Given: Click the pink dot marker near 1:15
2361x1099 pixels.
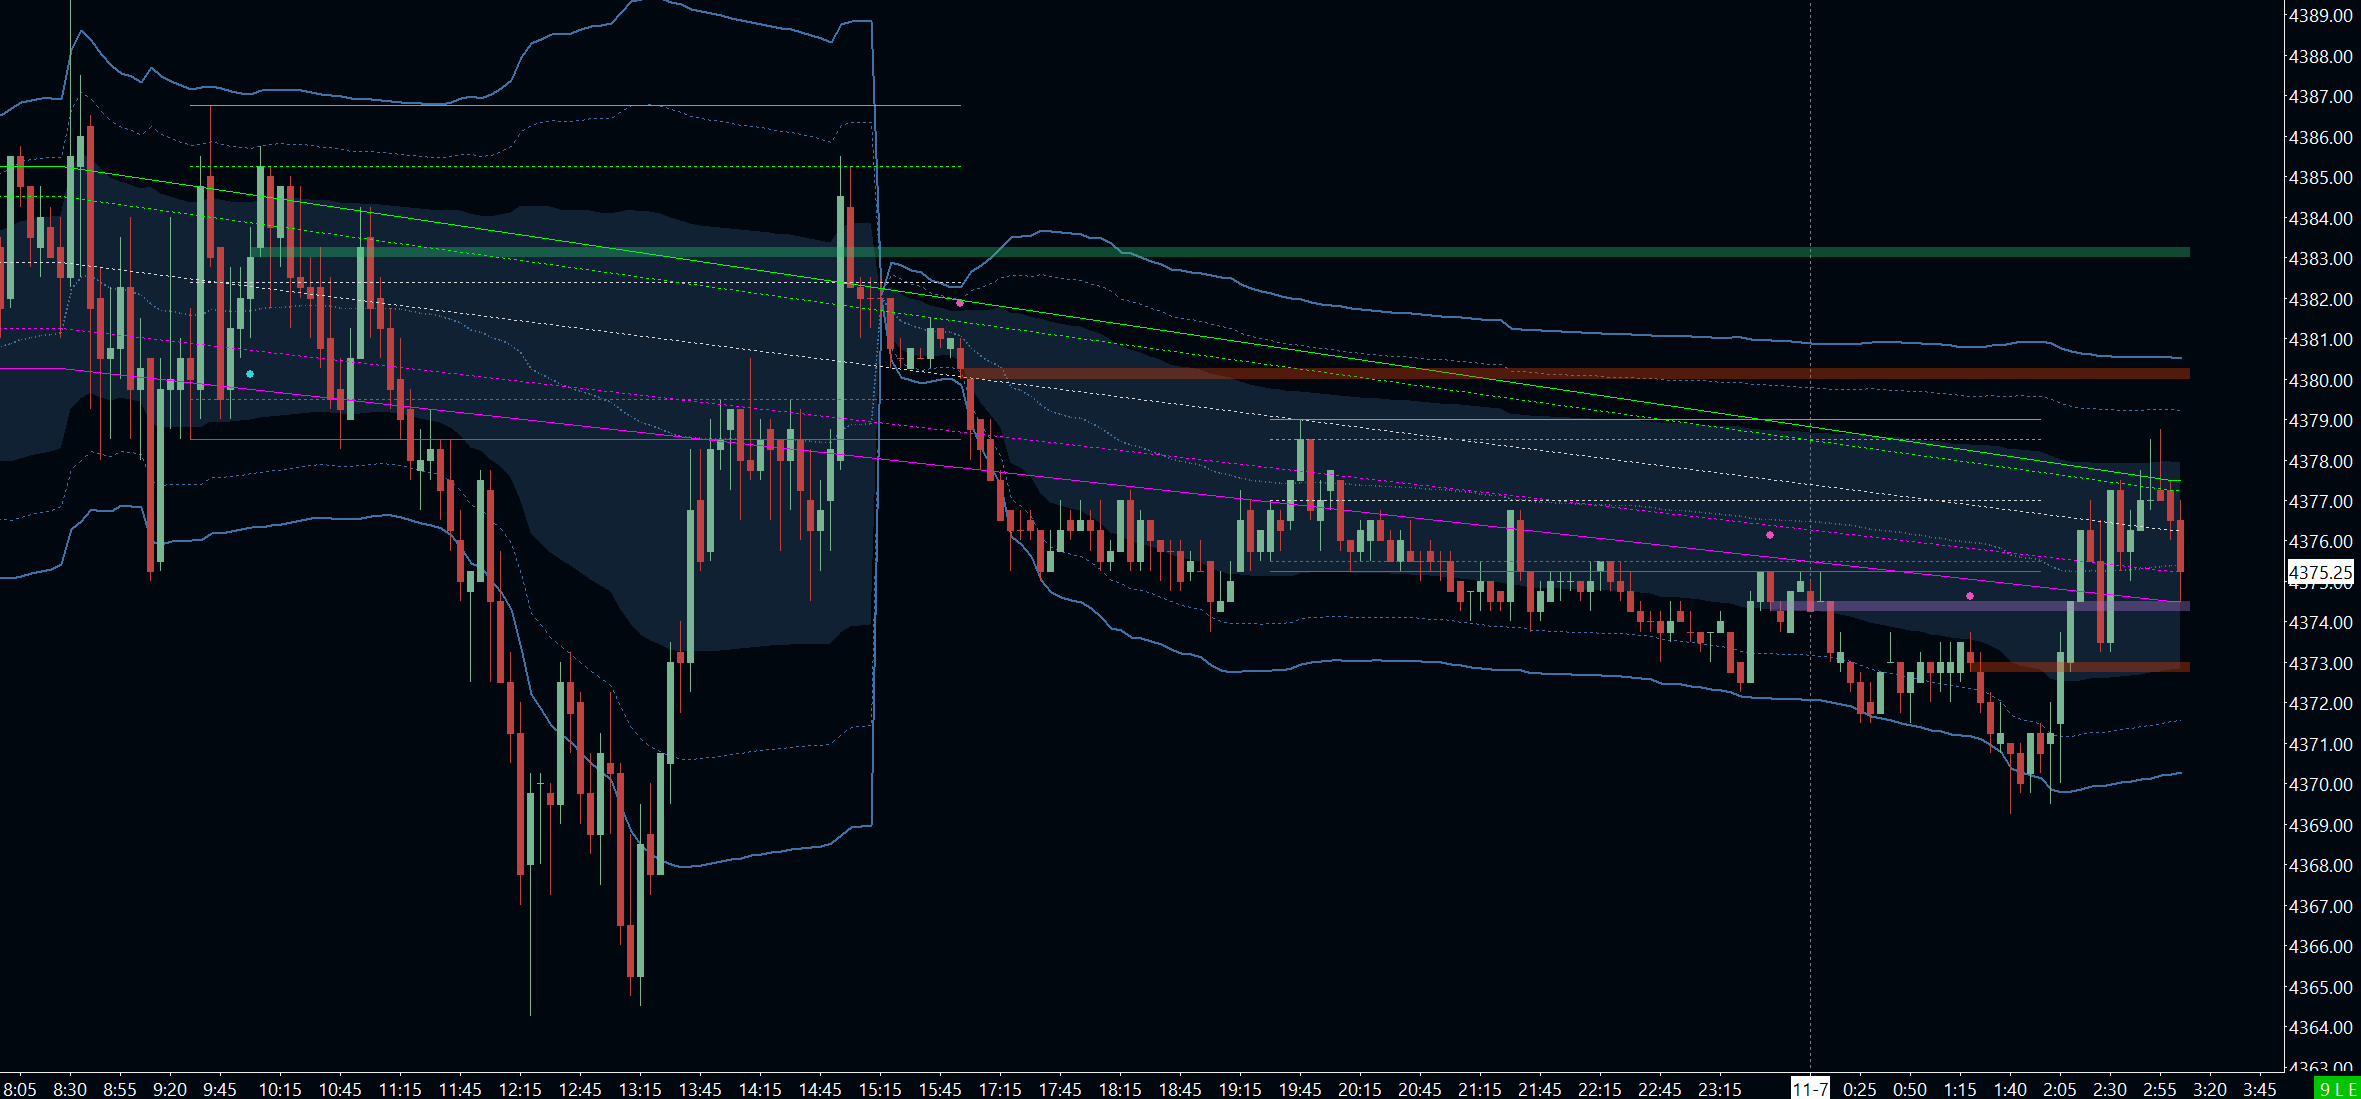Looking at the screenshot, I should click(1970, 596).
